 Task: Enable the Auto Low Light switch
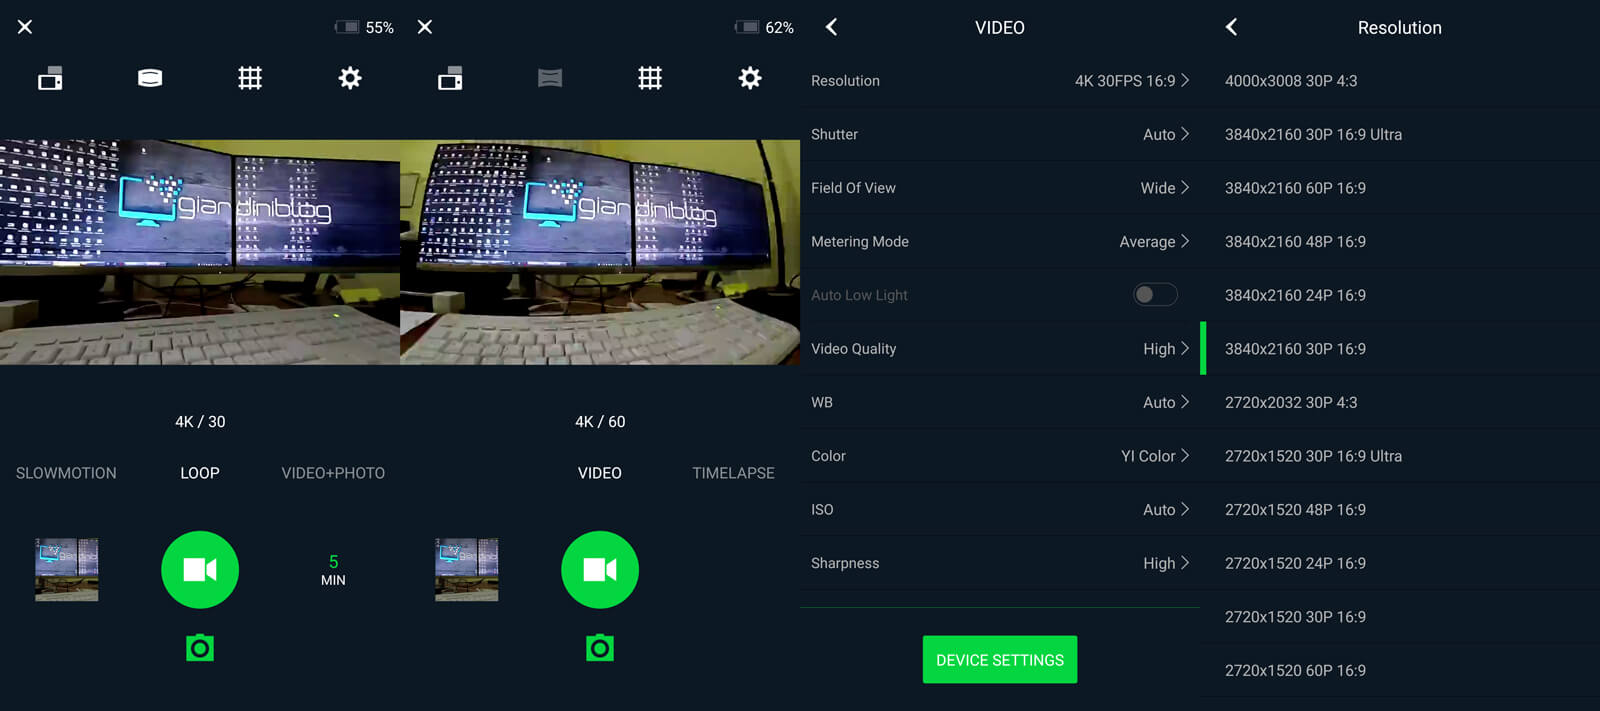coord(1154,295)
